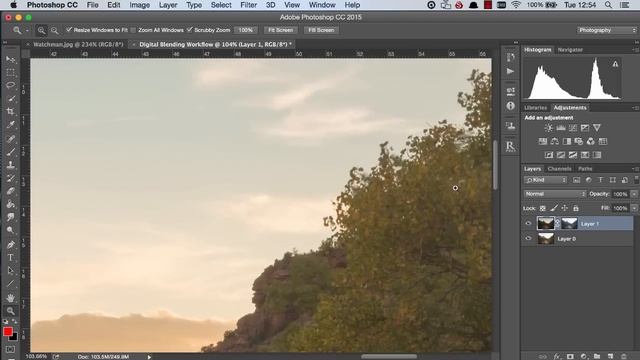
Task: Toggle lock transparent pixels
Action: pos(542,208)
